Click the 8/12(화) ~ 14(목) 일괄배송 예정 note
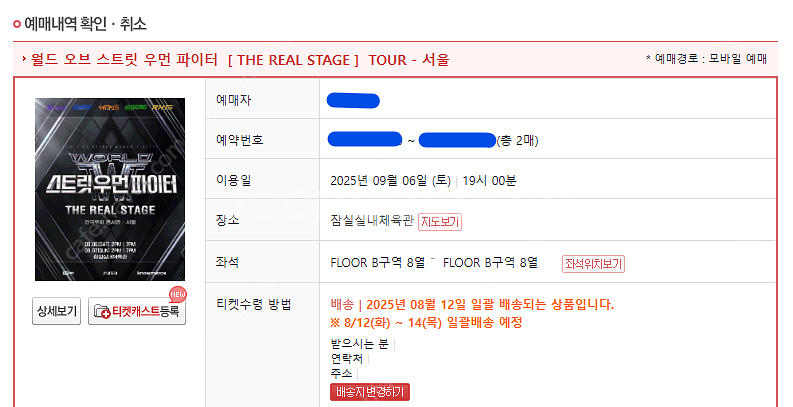Viewport: 793px width, 407px height. [x=426, y=323]
